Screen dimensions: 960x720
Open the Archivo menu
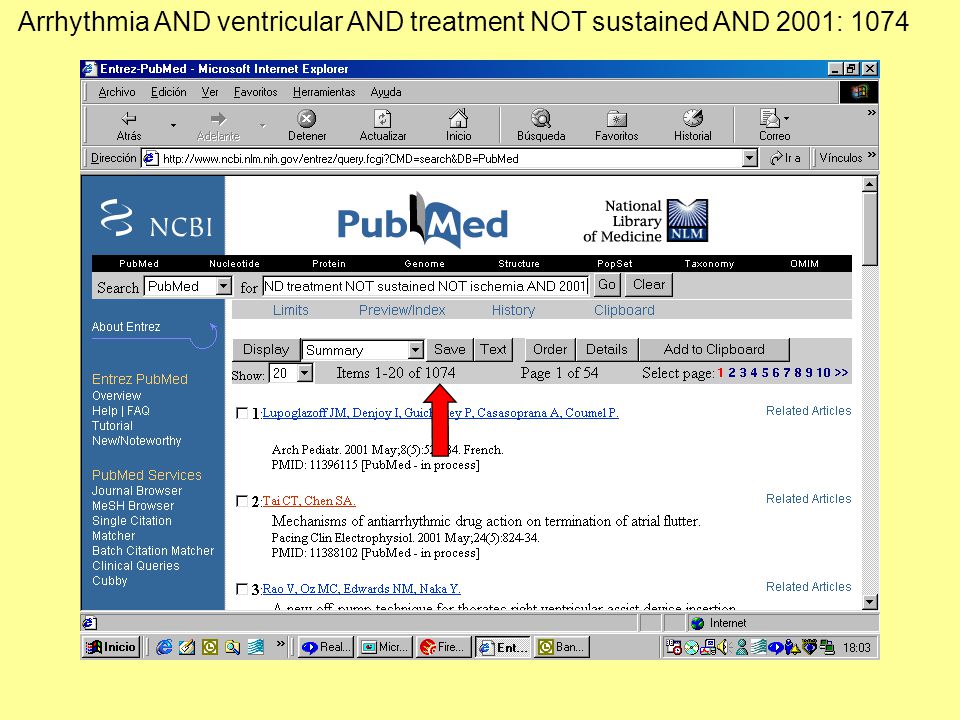pyautogui.click(x=116, y=92)
